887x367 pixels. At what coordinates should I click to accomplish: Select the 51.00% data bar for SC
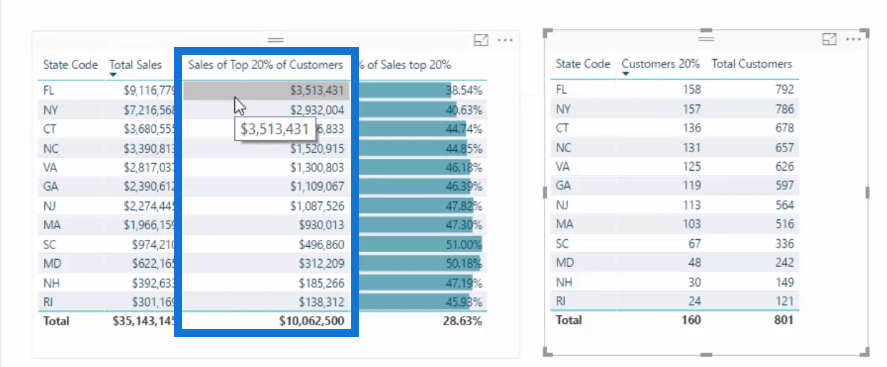[419, 244]
